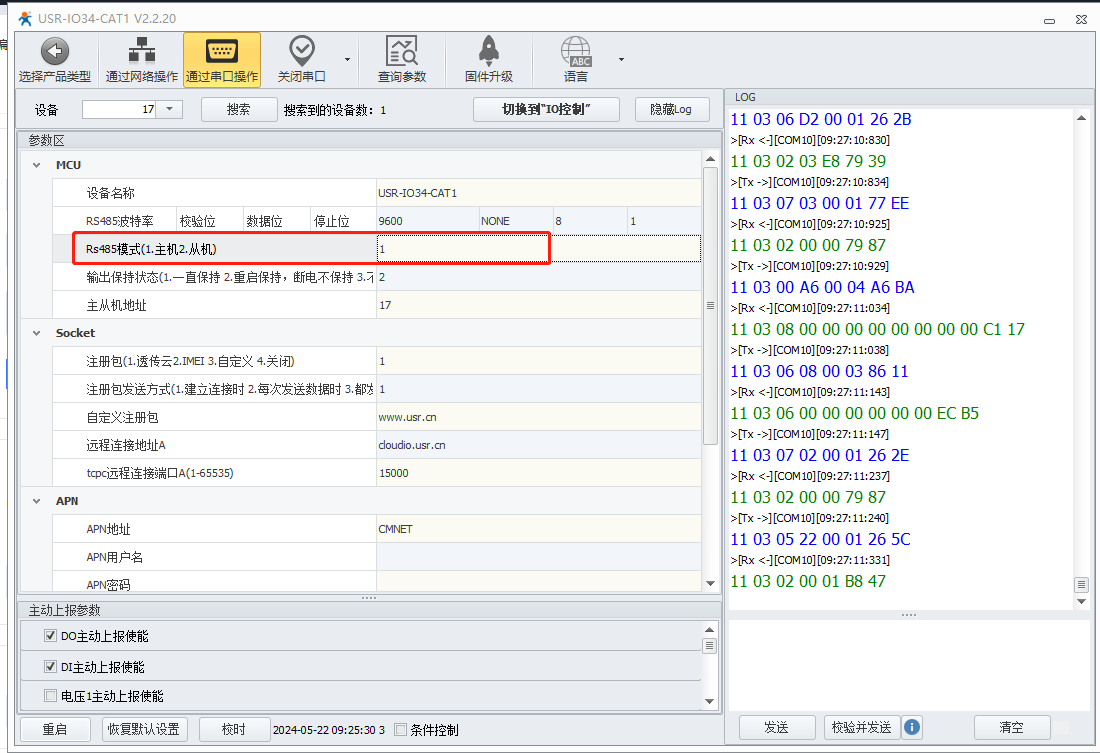Click the blue info icon beside 校验并发送
Viewport: 1100px width, 753px height.
pos(912,727)
